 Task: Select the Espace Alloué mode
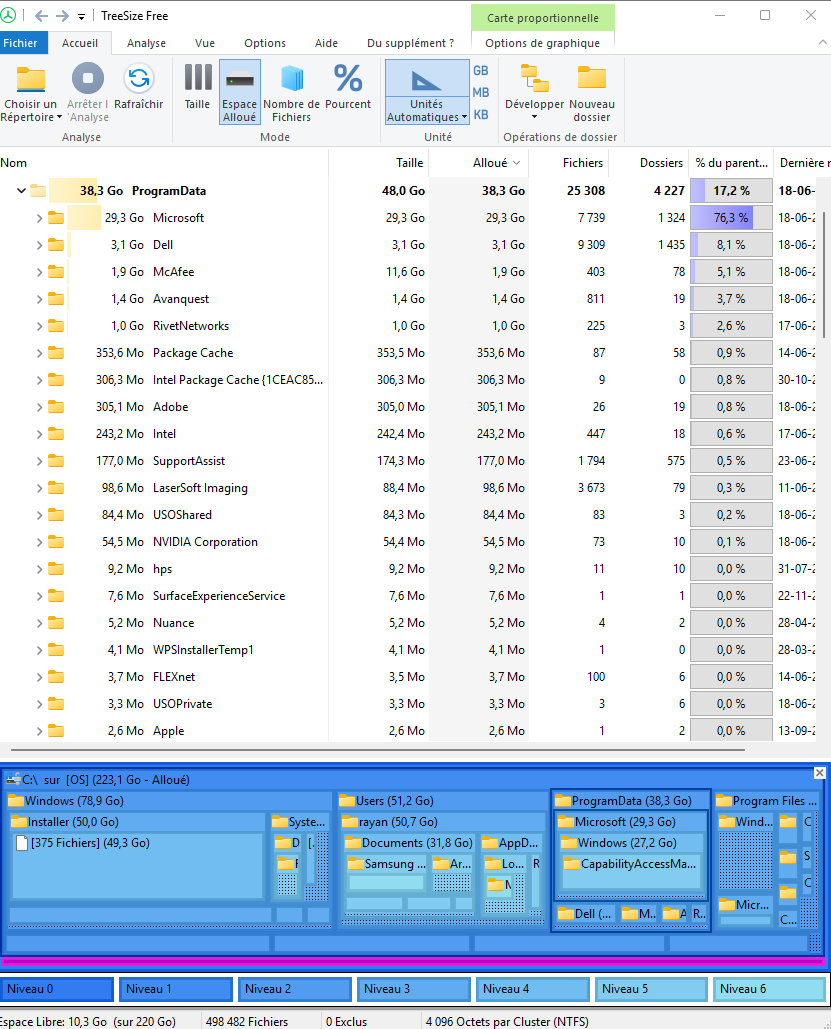pyautogui.click(x=240, y=92)
